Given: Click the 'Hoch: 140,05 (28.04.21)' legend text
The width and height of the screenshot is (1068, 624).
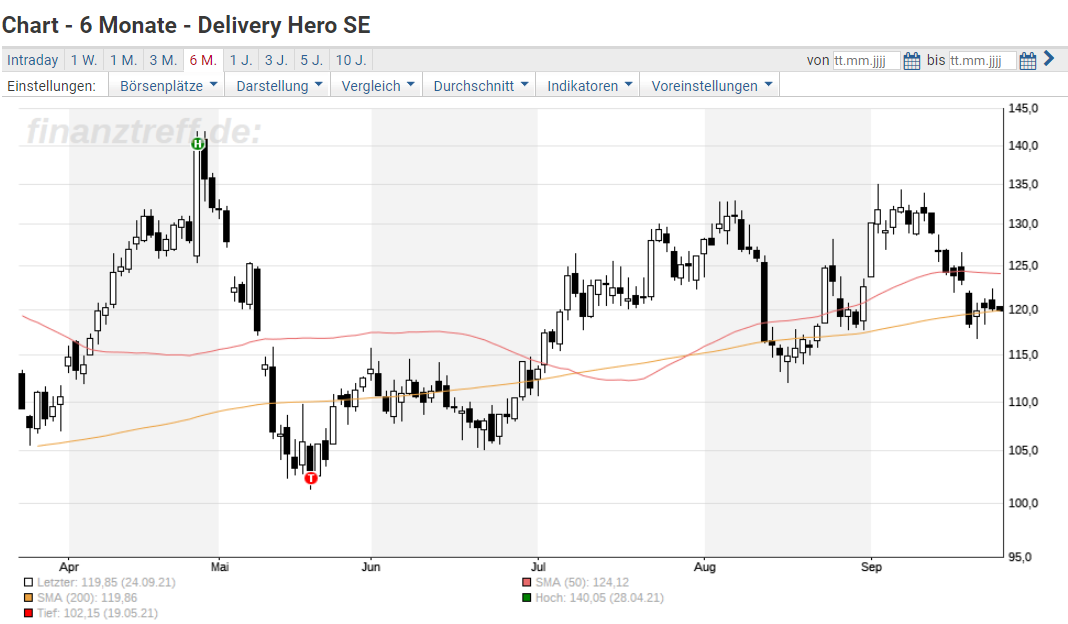Looking at the screenshot, I should coord(599,598).
